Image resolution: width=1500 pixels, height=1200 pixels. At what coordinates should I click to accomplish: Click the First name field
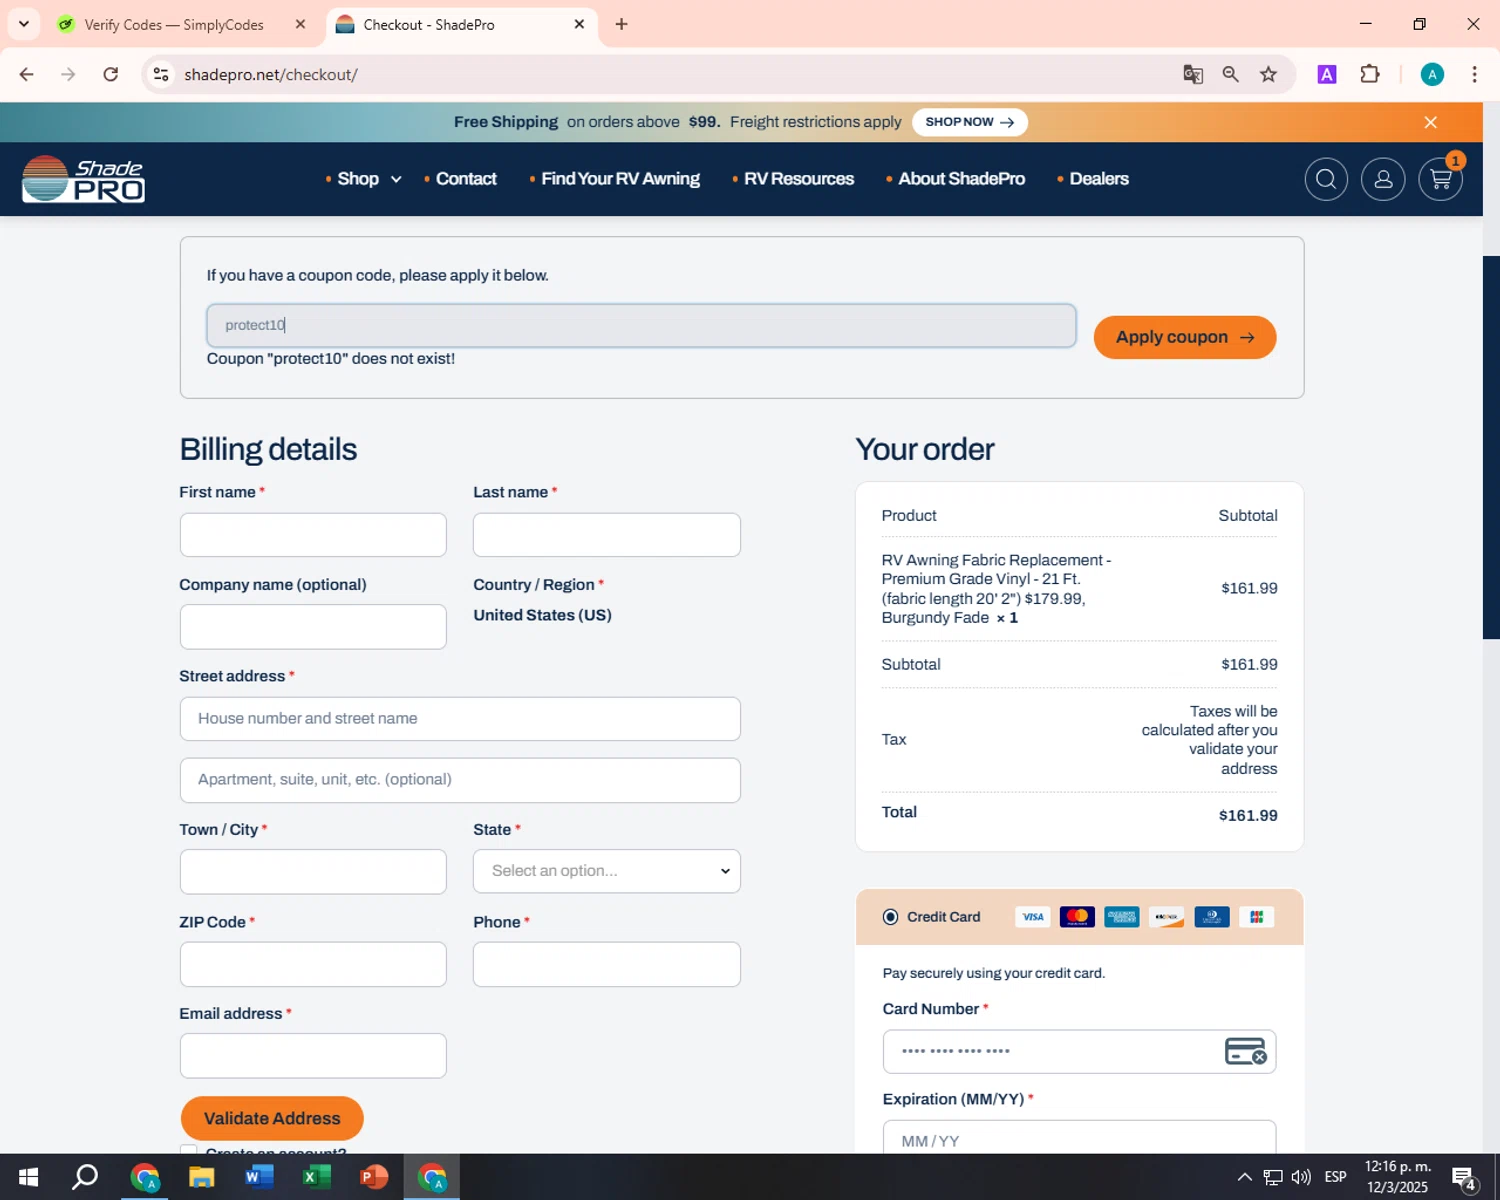point(313,535)
